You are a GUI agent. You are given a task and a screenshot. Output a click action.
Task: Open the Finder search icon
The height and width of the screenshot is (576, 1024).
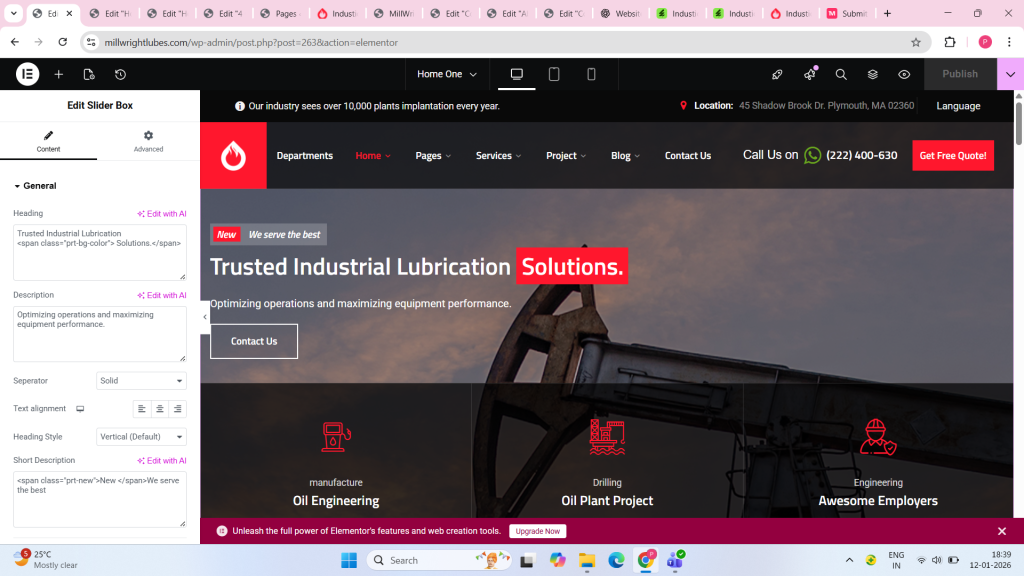(841, 74)
